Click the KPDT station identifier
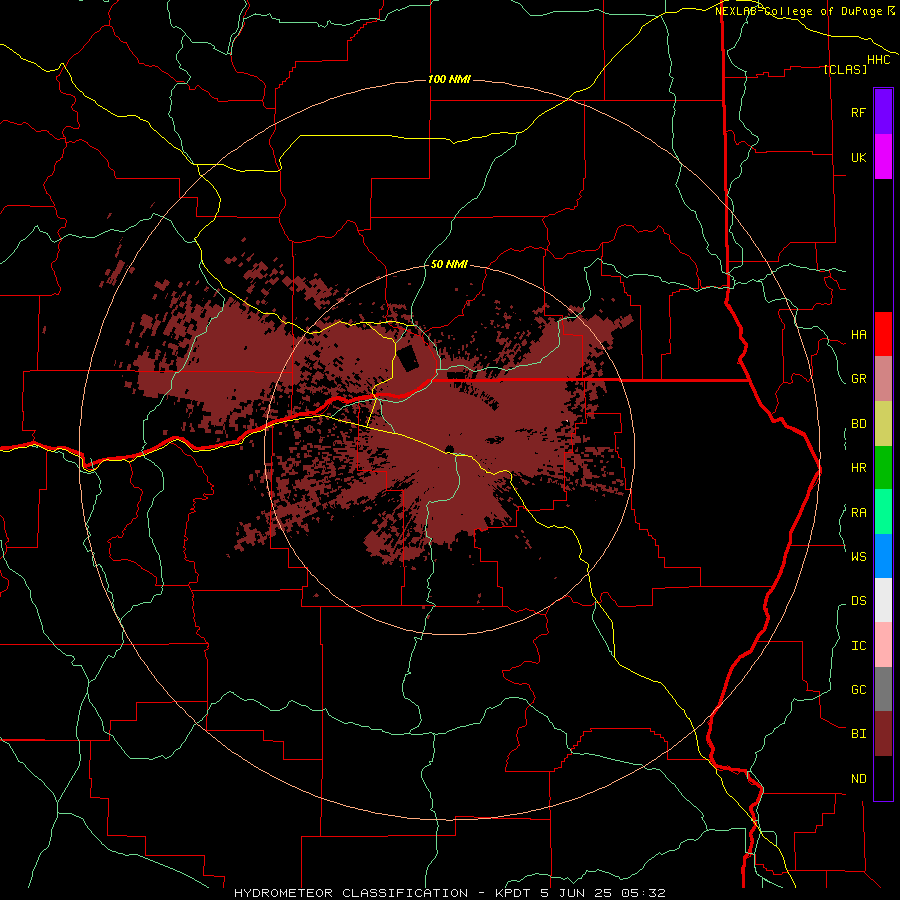Viewport: 900px width, 900px height. pyautogui.click(x=515, y=893)
